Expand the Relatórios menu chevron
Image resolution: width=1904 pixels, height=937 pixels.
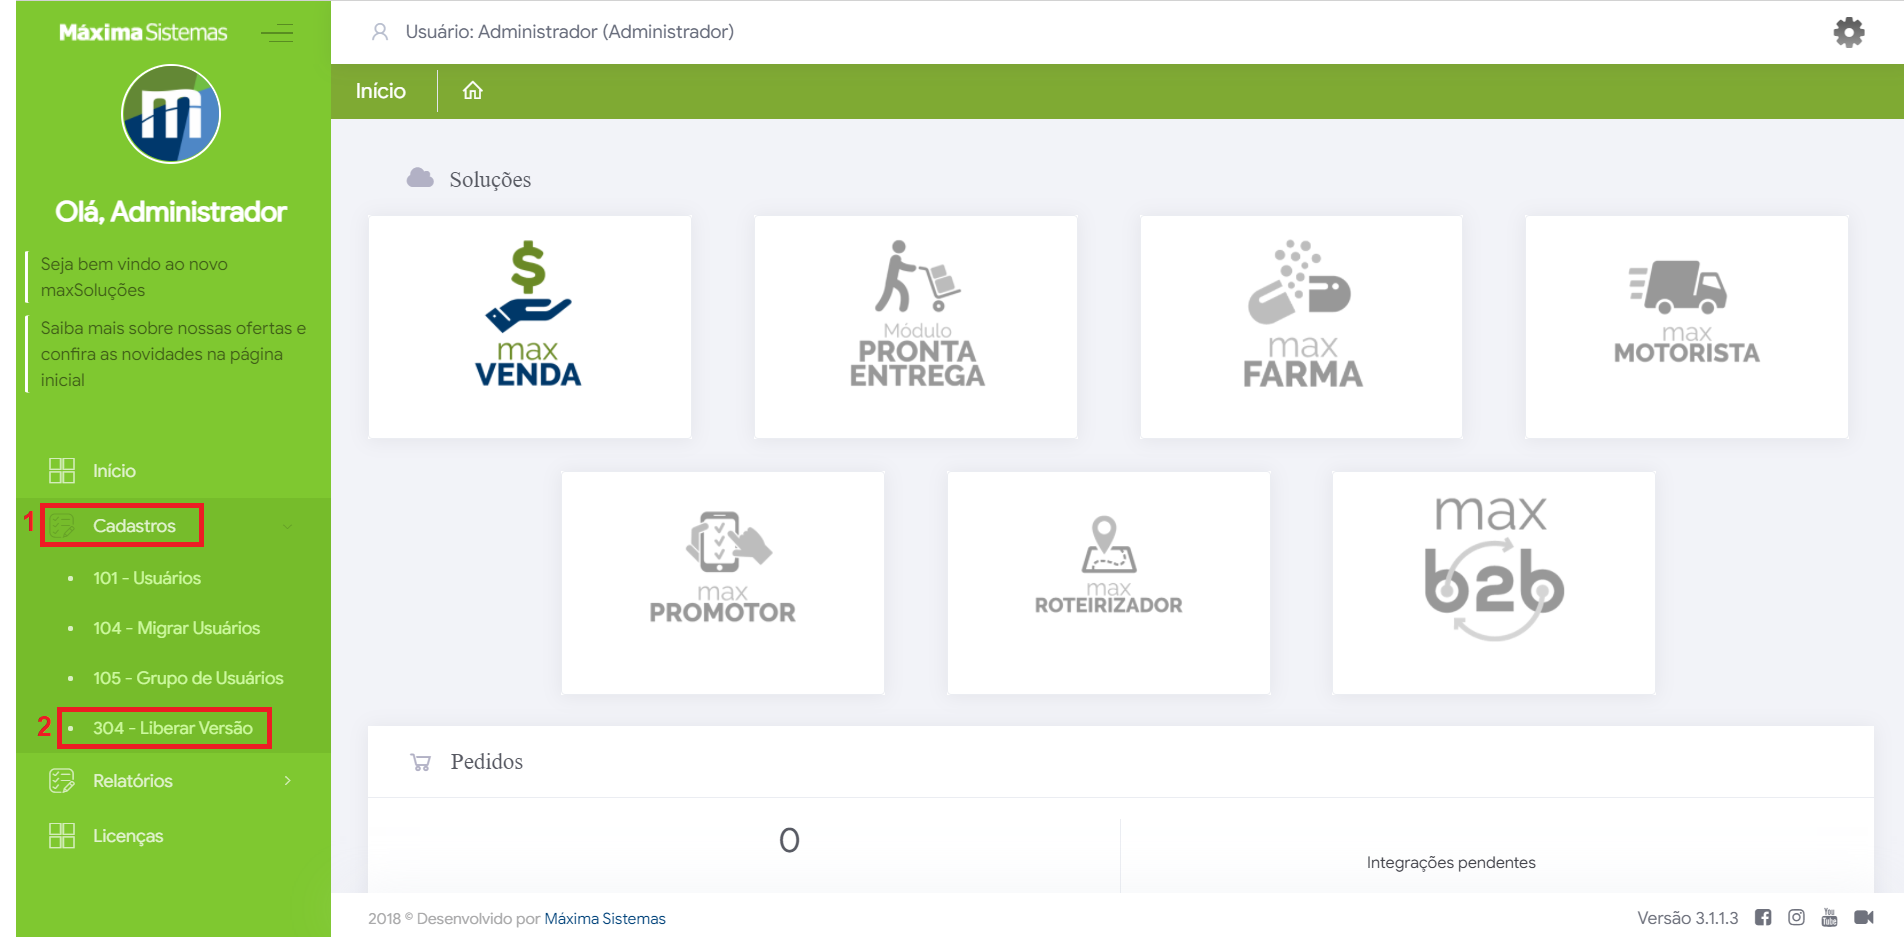(x=287, y=781)
